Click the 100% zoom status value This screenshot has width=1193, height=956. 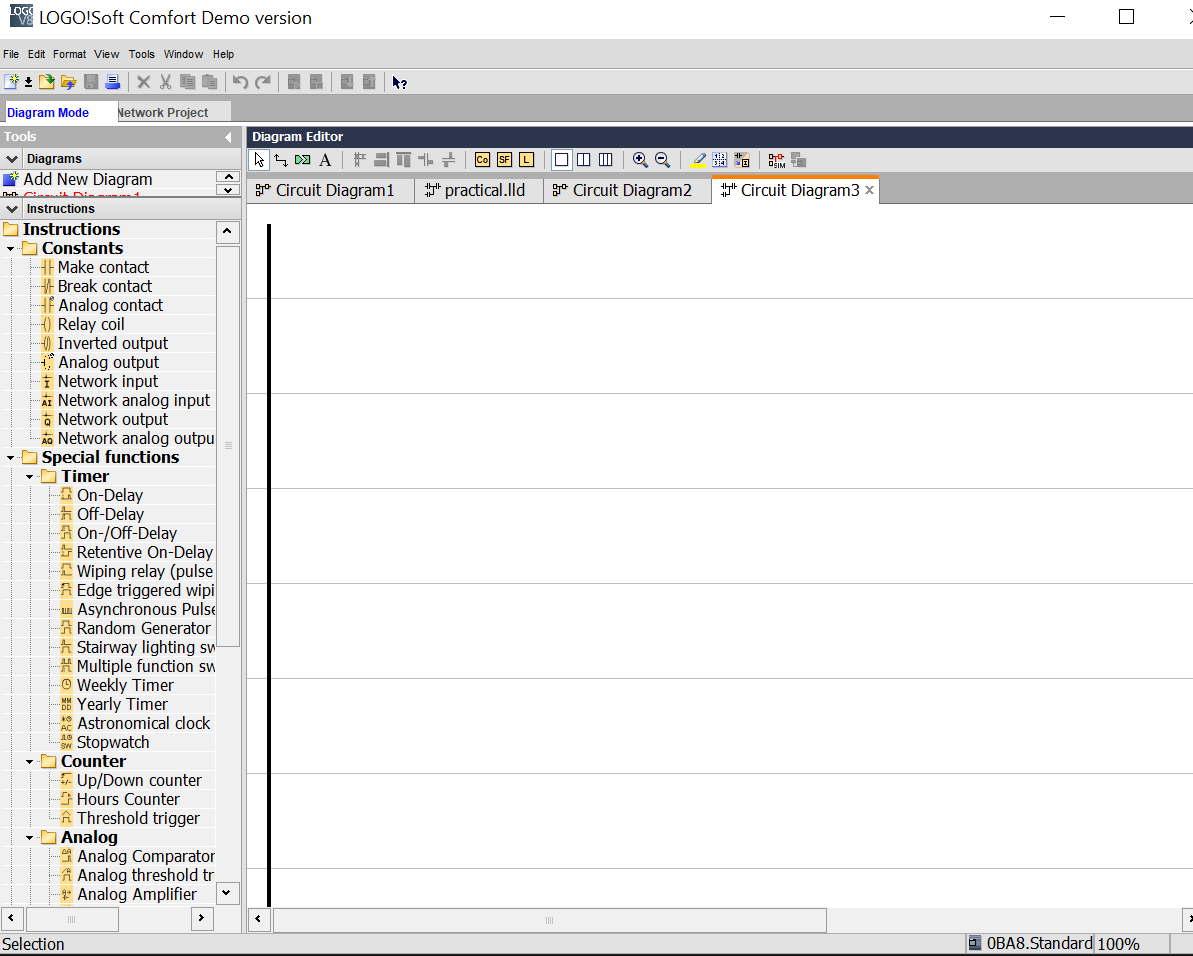click(x=1118, y=944)
